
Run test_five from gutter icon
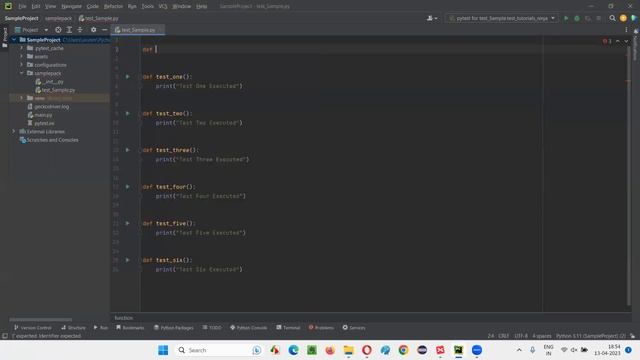tap(127, 223)
